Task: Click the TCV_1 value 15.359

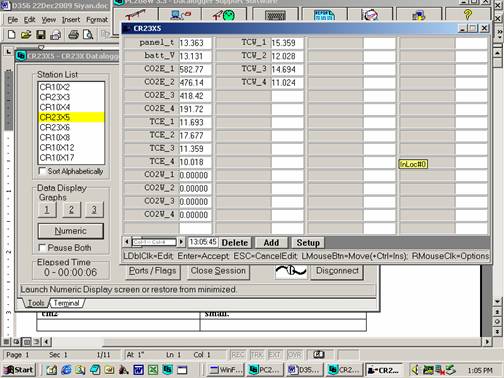Action: coord(287,43)
